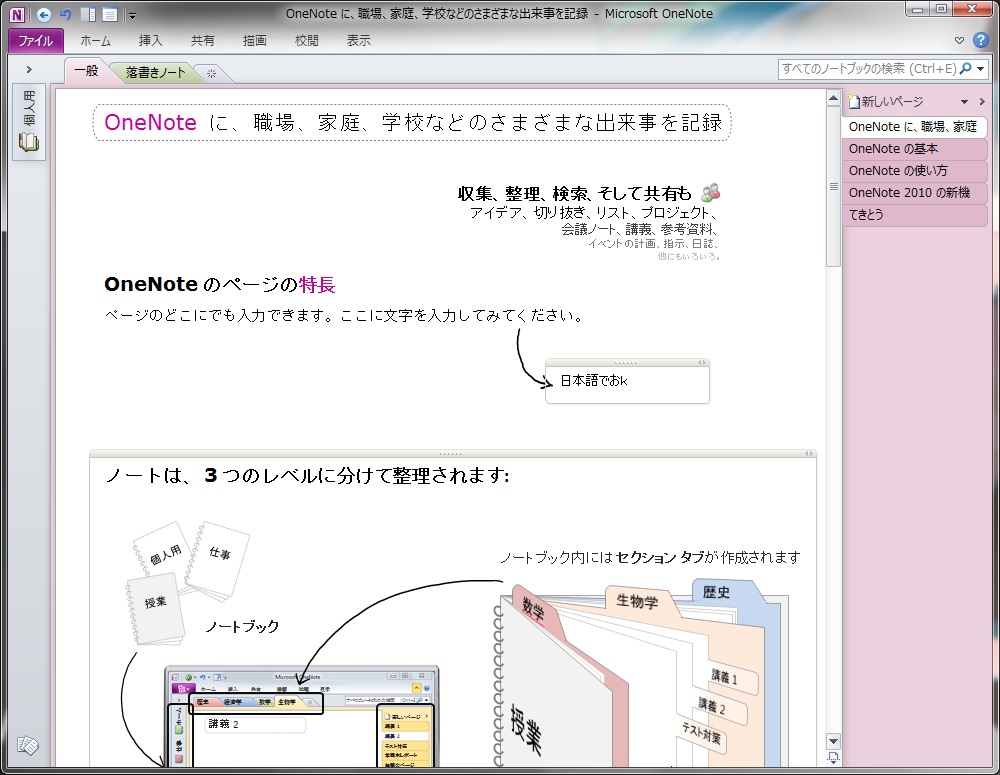Click the vertical scrollbar down arrow
Viewport: 1000px width, 775px height.
(x=833, y=741)
